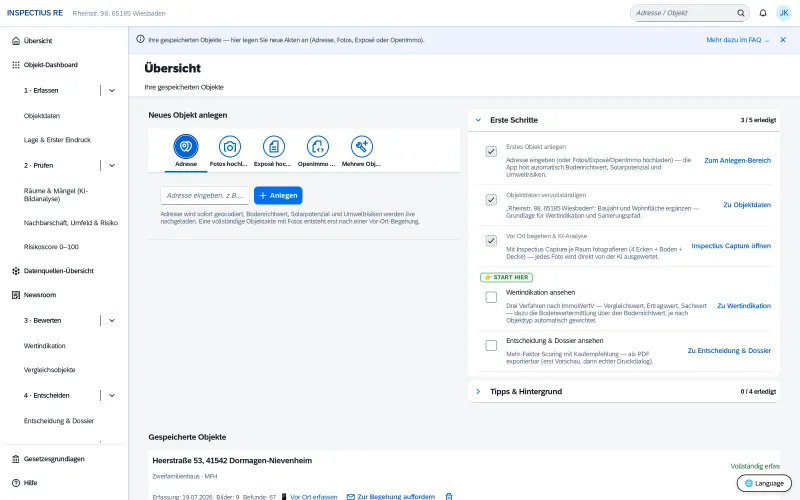800x500 pixels.
Task: Click the search magnifier icon
Action: click(x=740, y=13)
